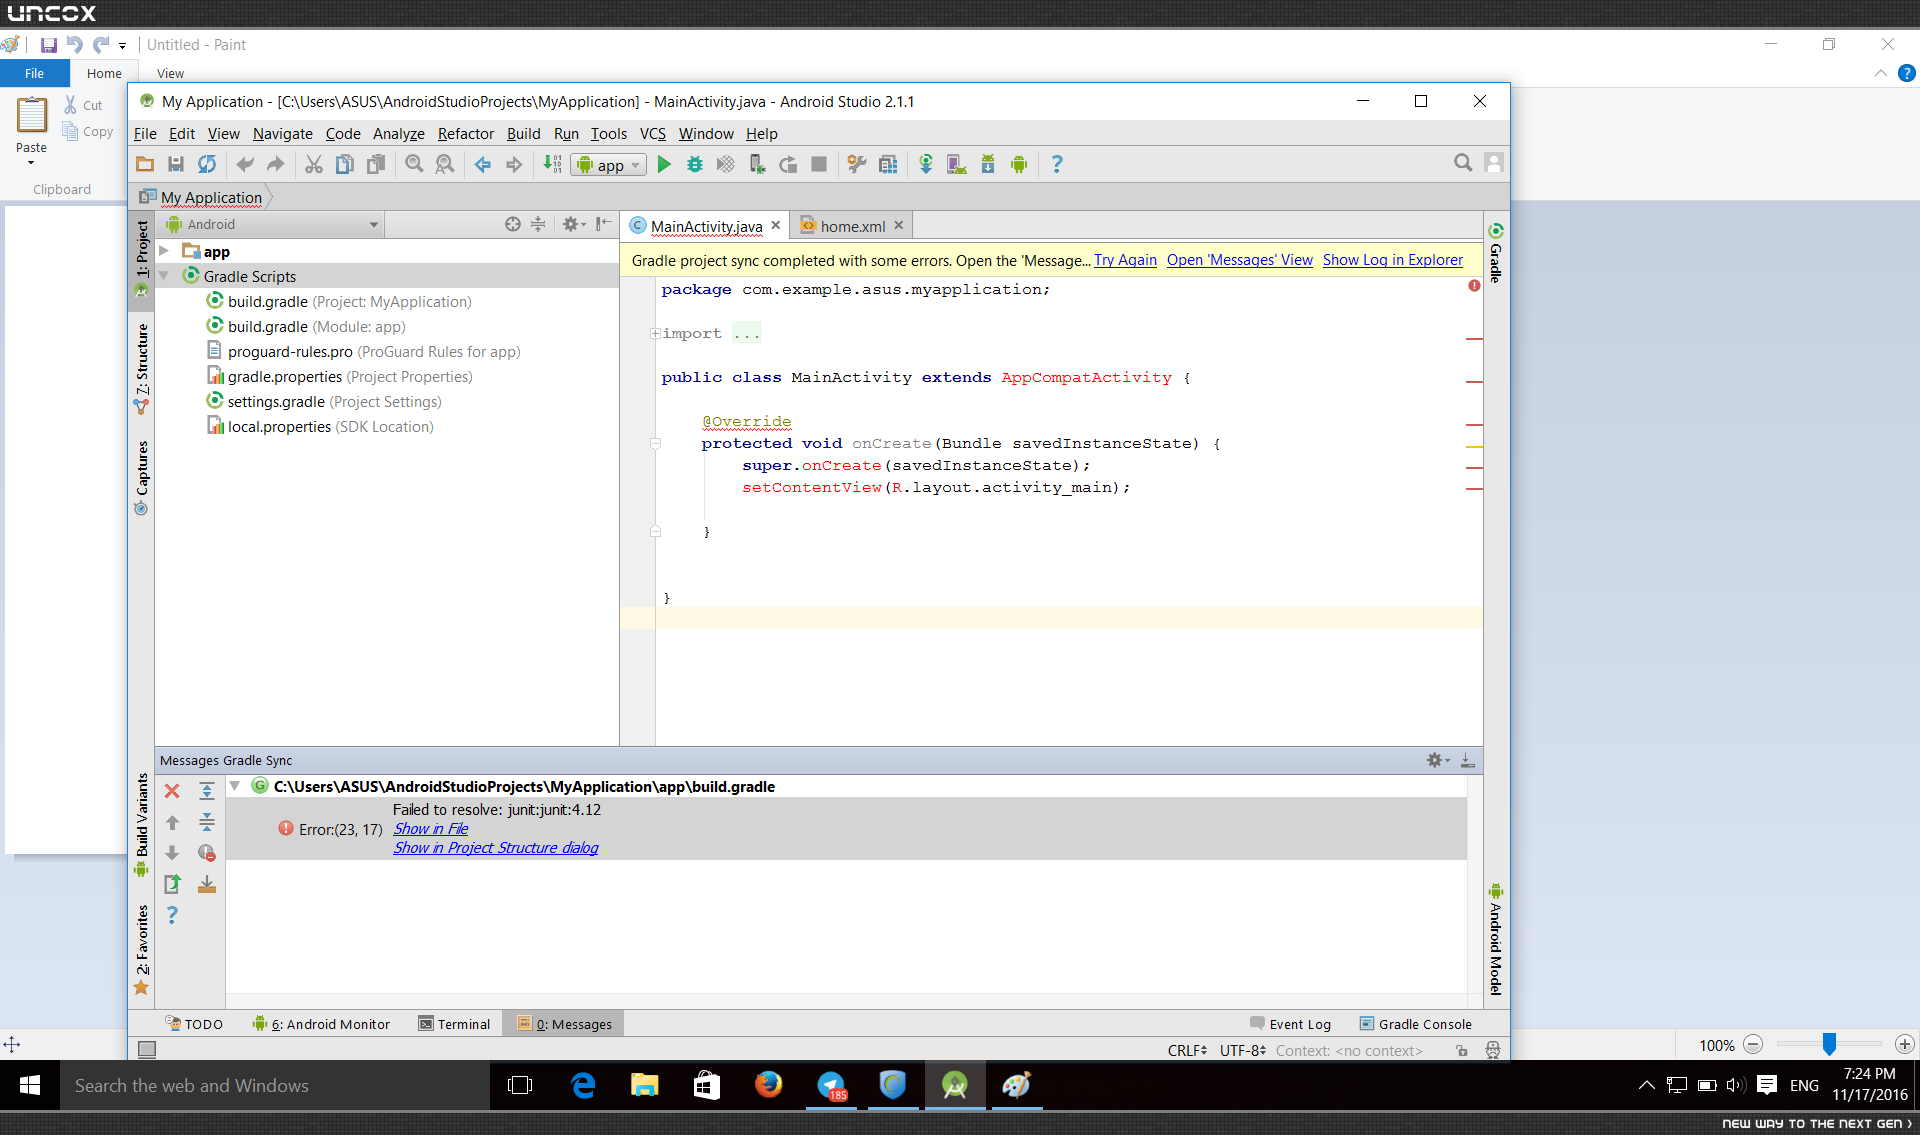Image resolution: width=1920 pixels, height=1135 pixels.
Task: Click the Cut scissors icon in Android Studio
Action: [x=314, y=165]
